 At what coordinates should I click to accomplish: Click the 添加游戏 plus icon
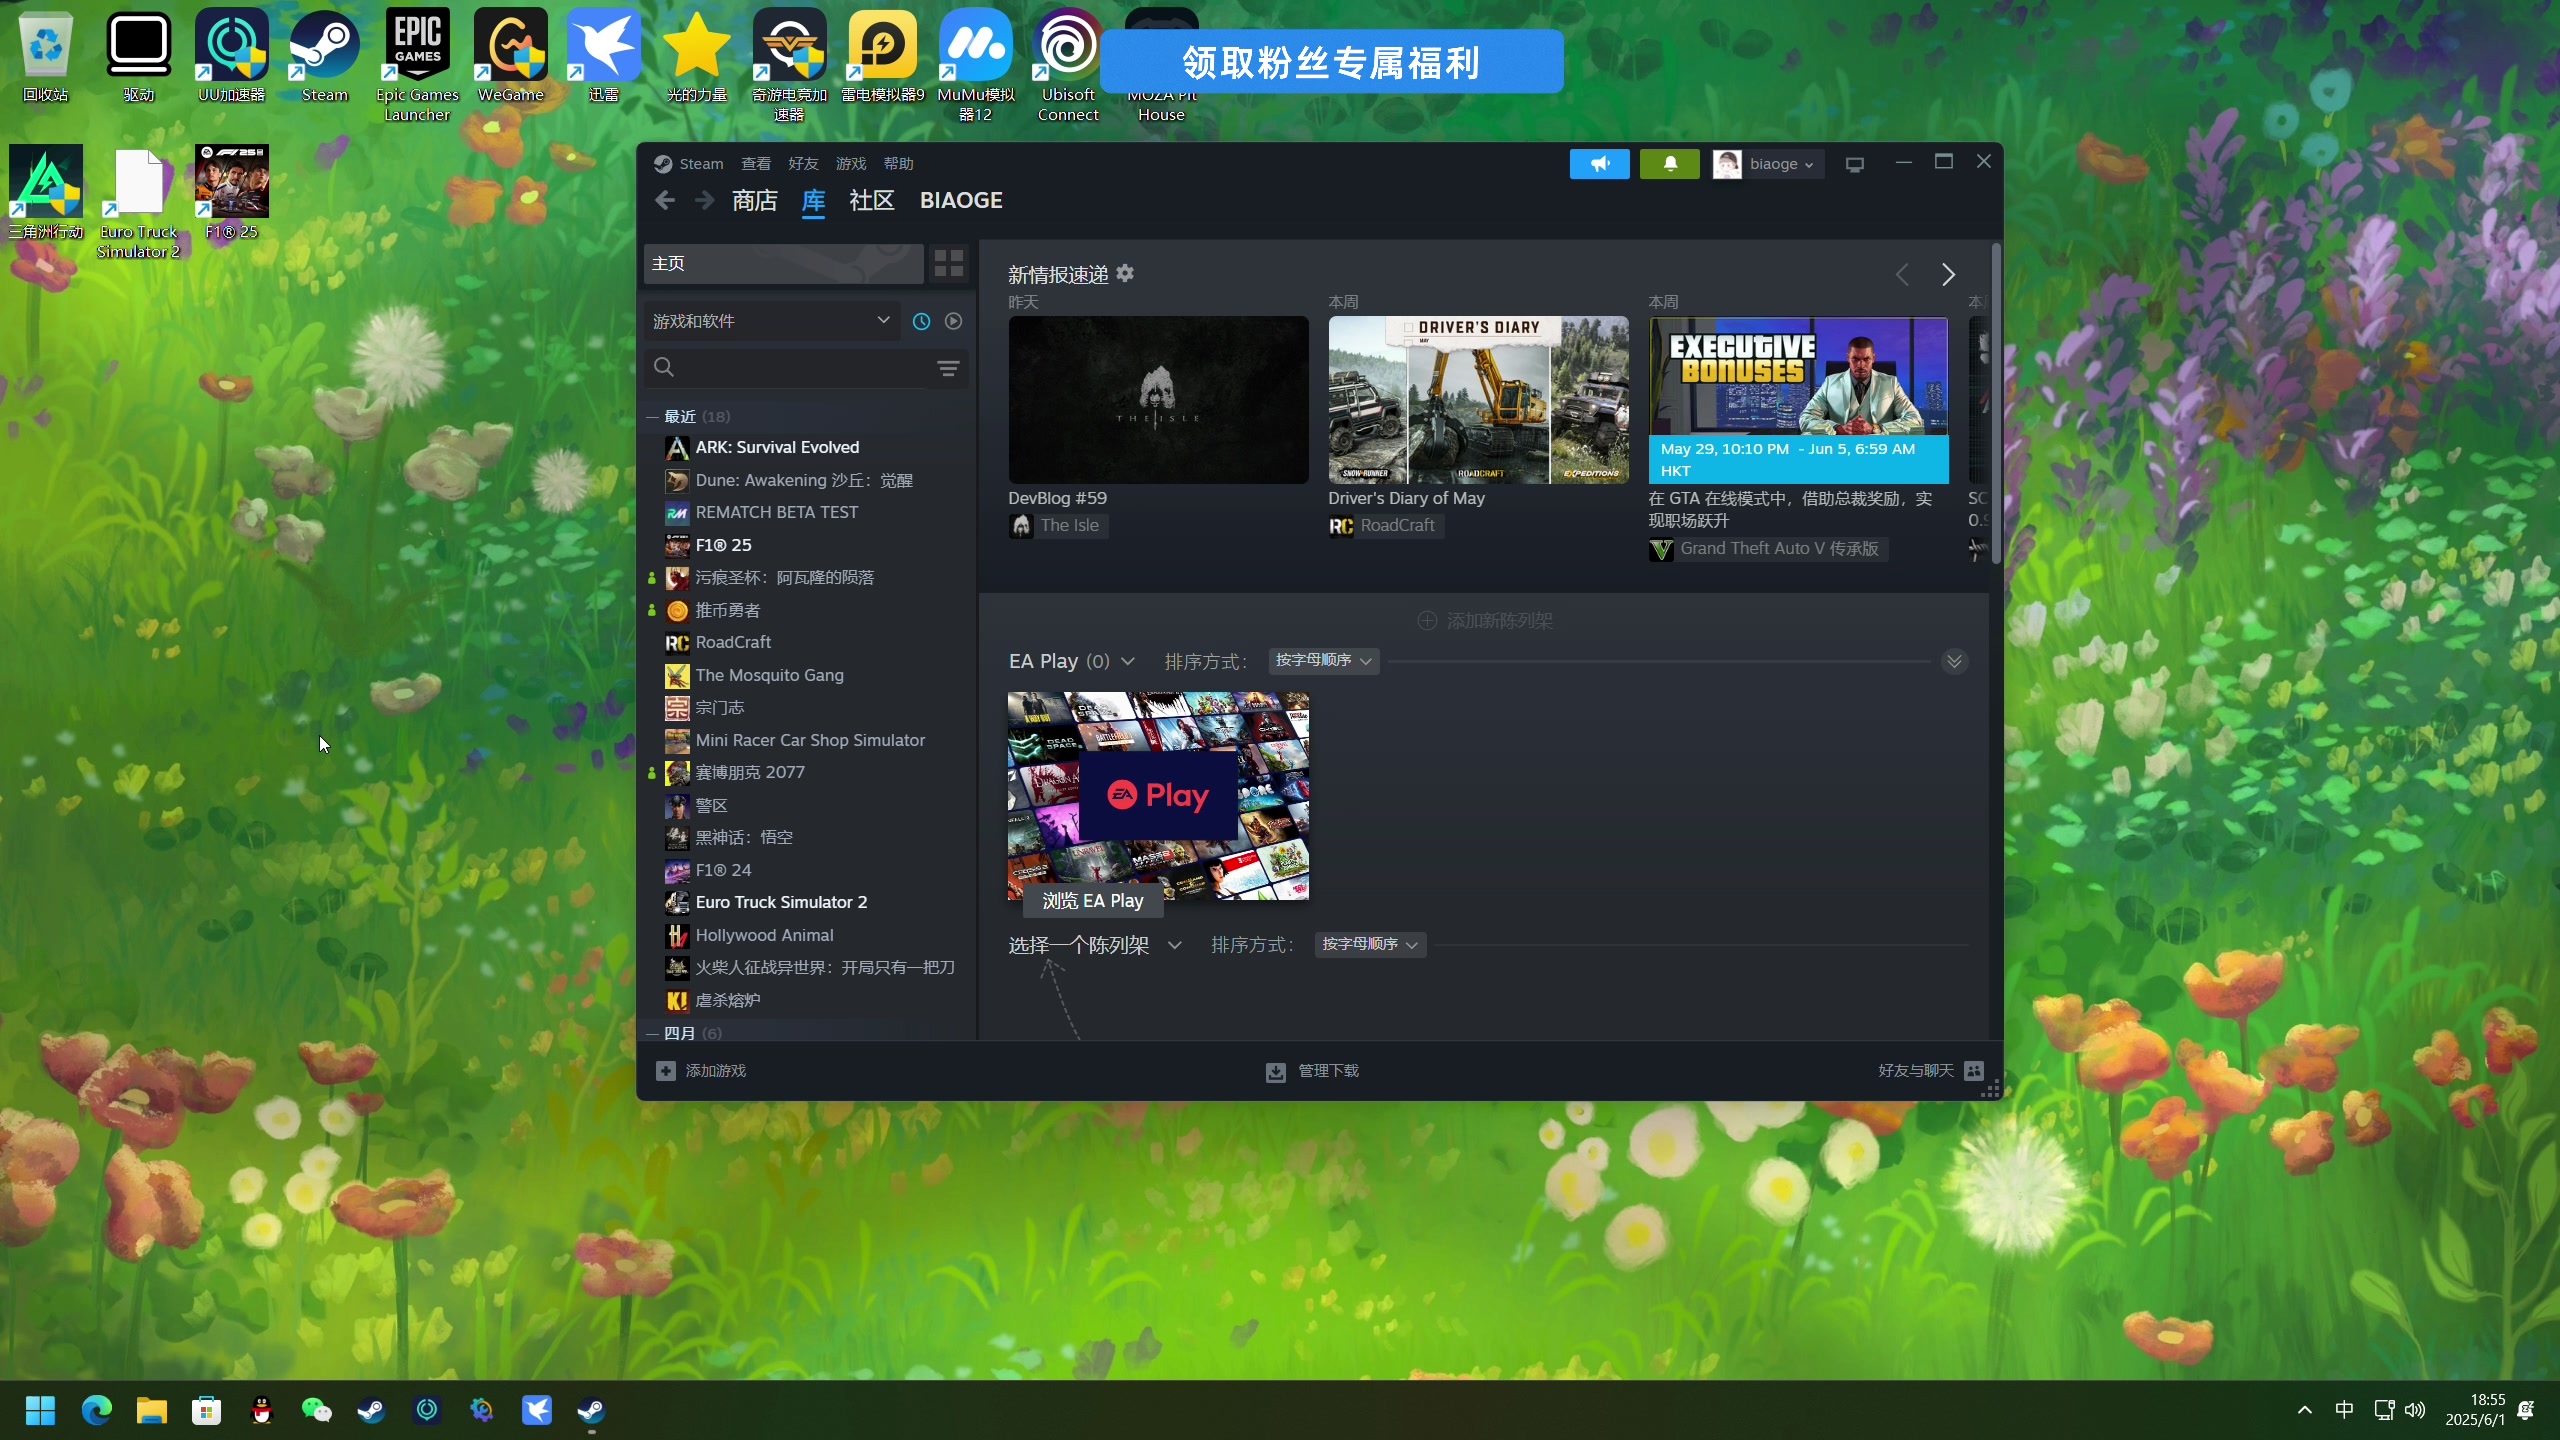[666, 1071]
